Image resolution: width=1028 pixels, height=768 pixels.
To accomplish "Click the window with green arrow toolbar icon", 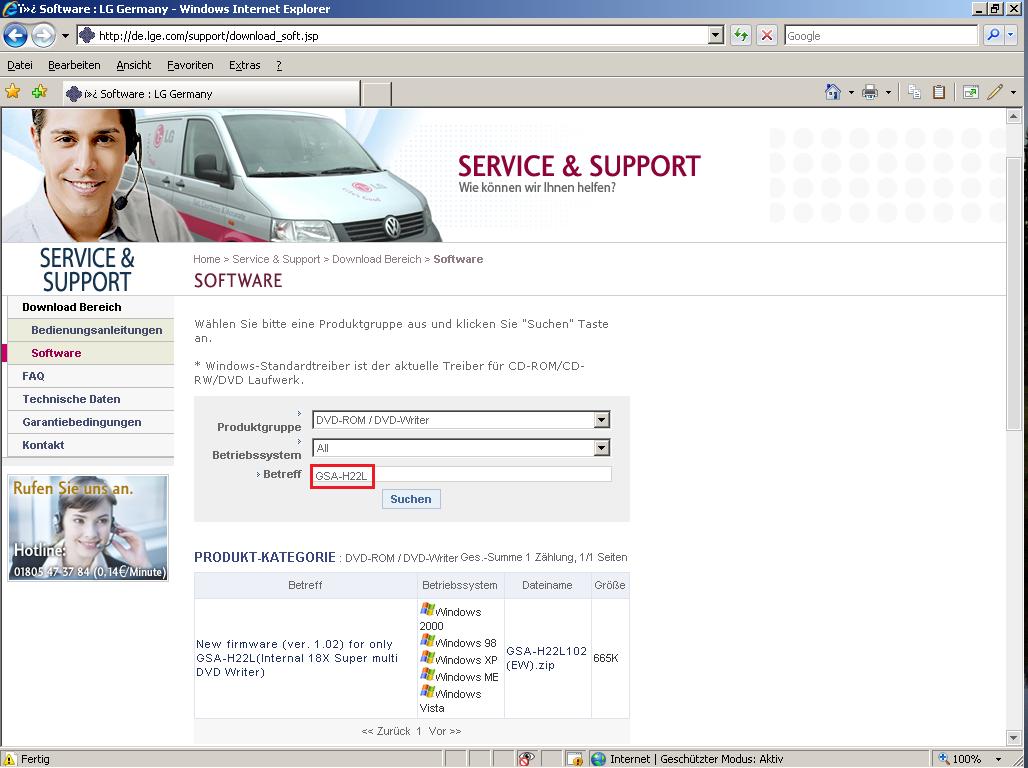I will point(970,92).
